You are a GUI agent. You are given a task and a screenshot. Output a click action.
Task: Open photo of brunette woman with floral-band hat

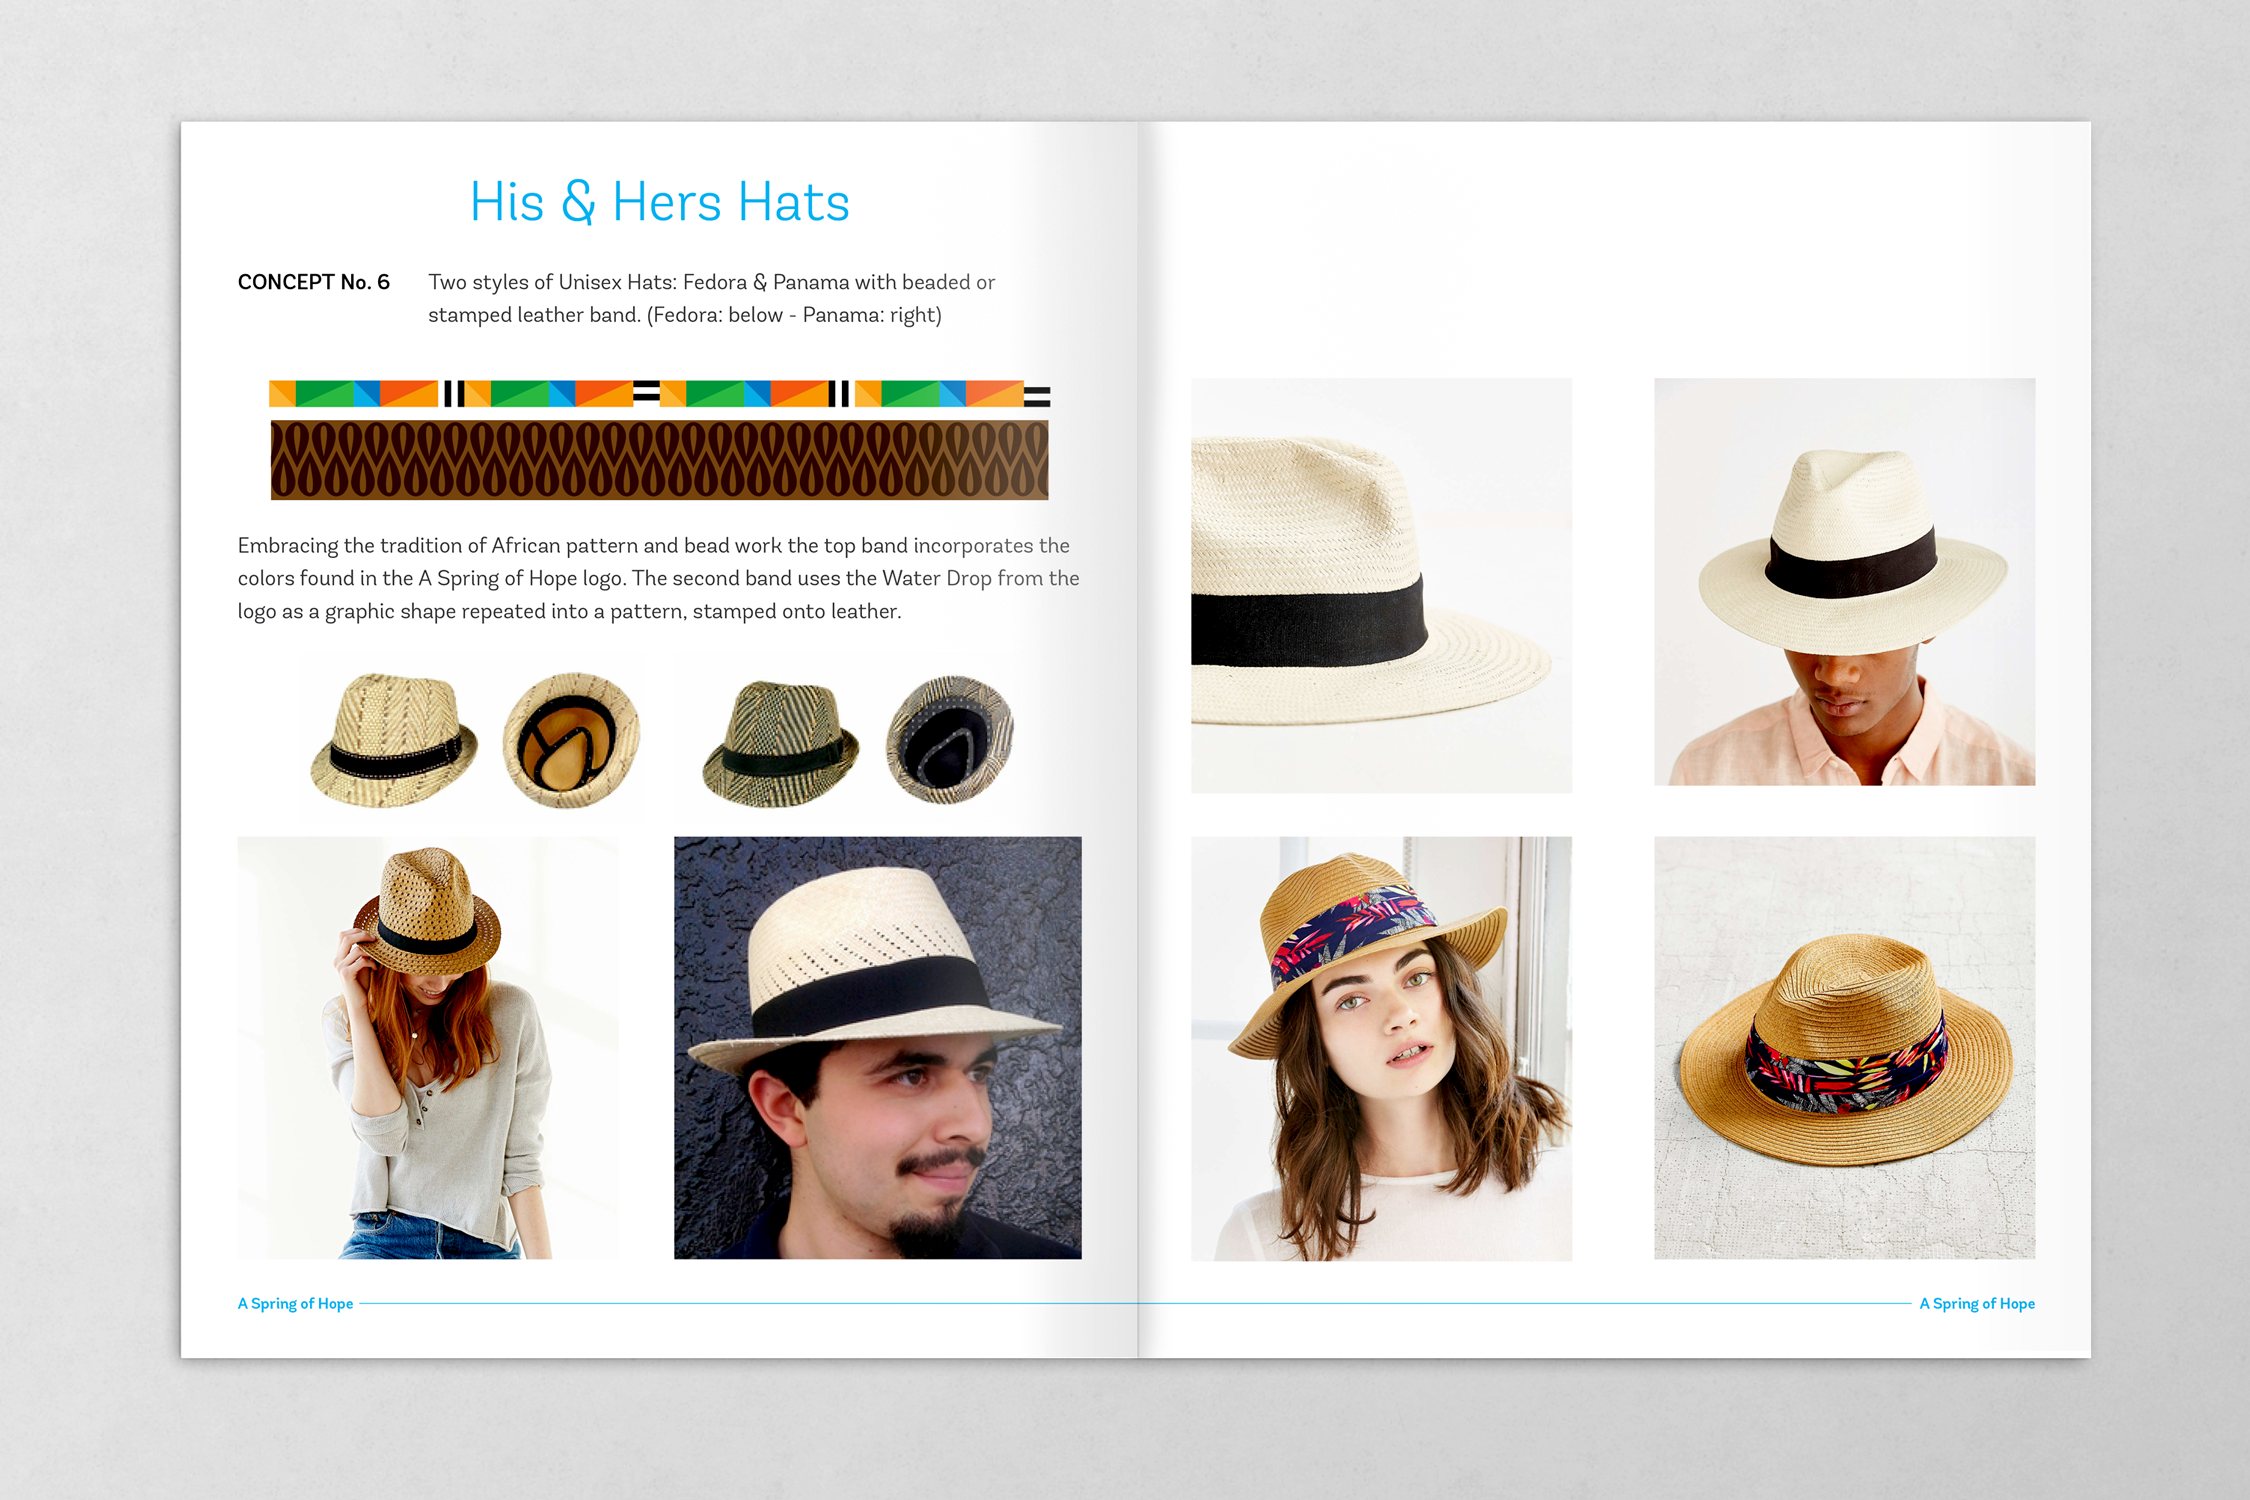1381,1048
